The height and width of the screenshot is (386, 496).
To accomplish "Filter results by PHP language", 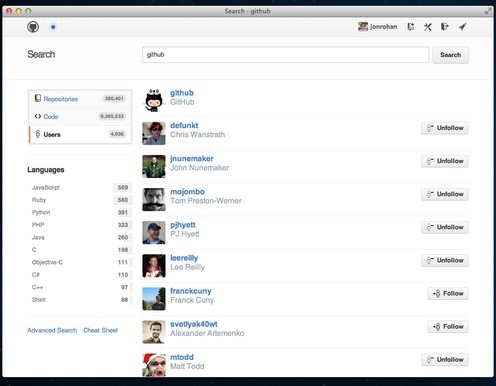I will click(x=80, y=225).
